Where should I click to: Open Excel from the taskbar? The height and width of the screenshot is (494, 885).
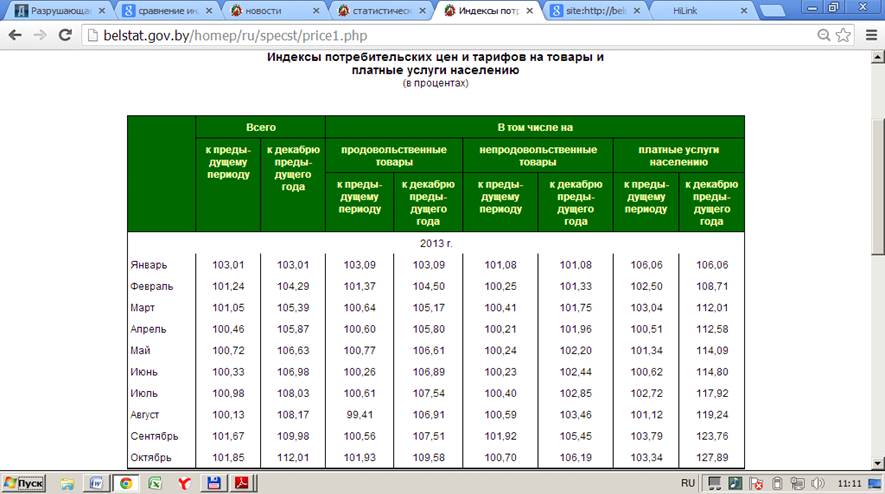coord(155,483)
